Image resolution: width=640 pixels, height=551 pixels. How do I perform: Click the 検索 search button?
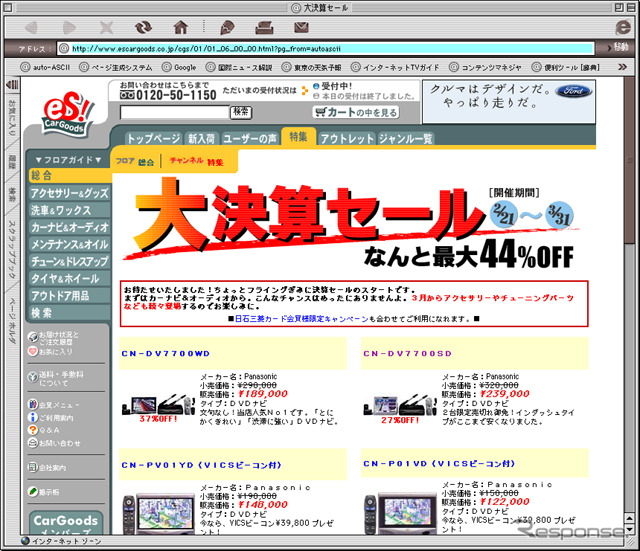click(241, 112)
